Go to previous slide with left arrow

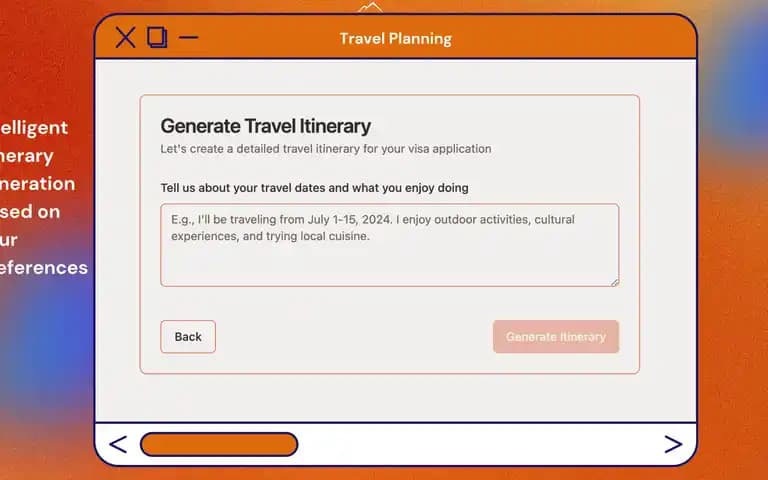tap(118, 444)
